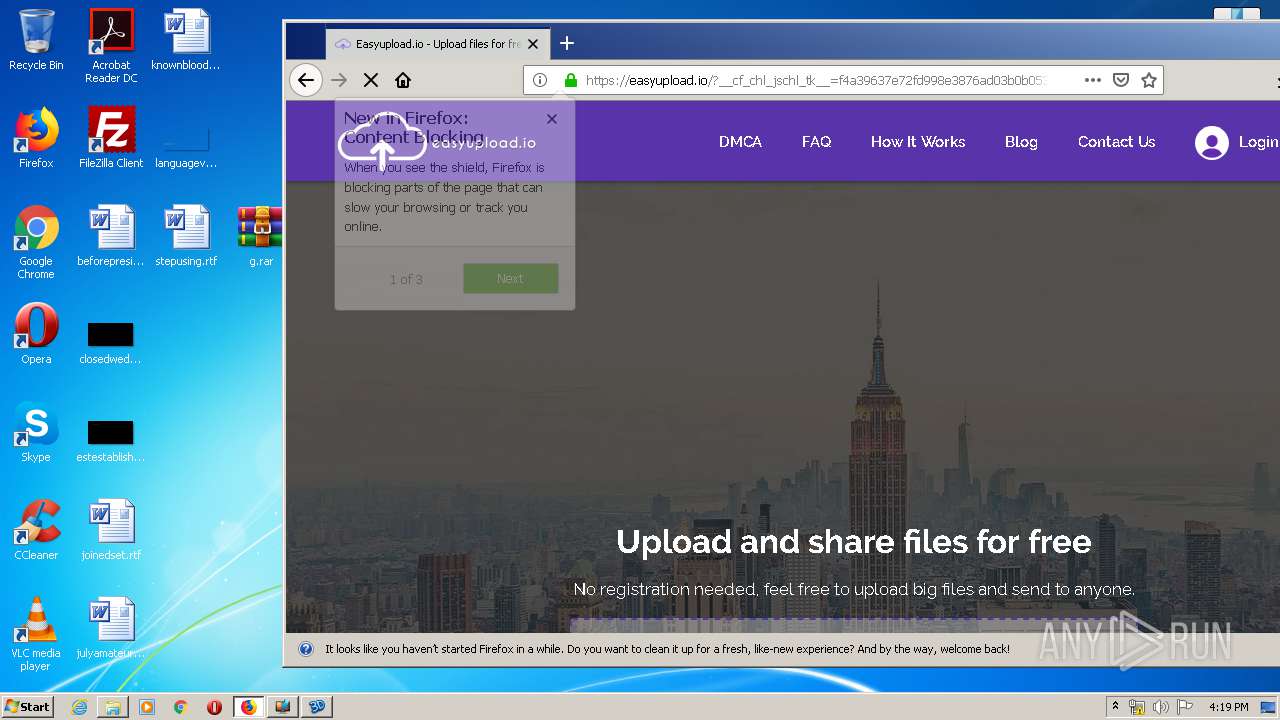Open Chrome from the taskbar
The width and height of the screenshot is (1280, 720).
[x=181, y=707]
